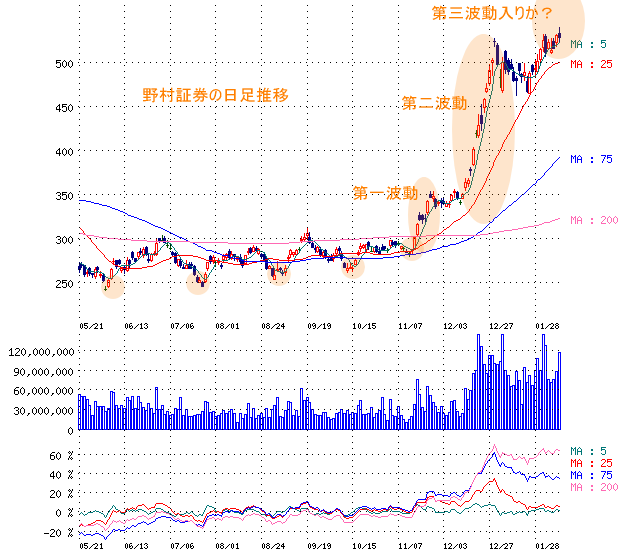Viewport: 625px width, 554px height.
Task: Select 01/28 date below the deviation chart
Action: [x=547, y=546]
